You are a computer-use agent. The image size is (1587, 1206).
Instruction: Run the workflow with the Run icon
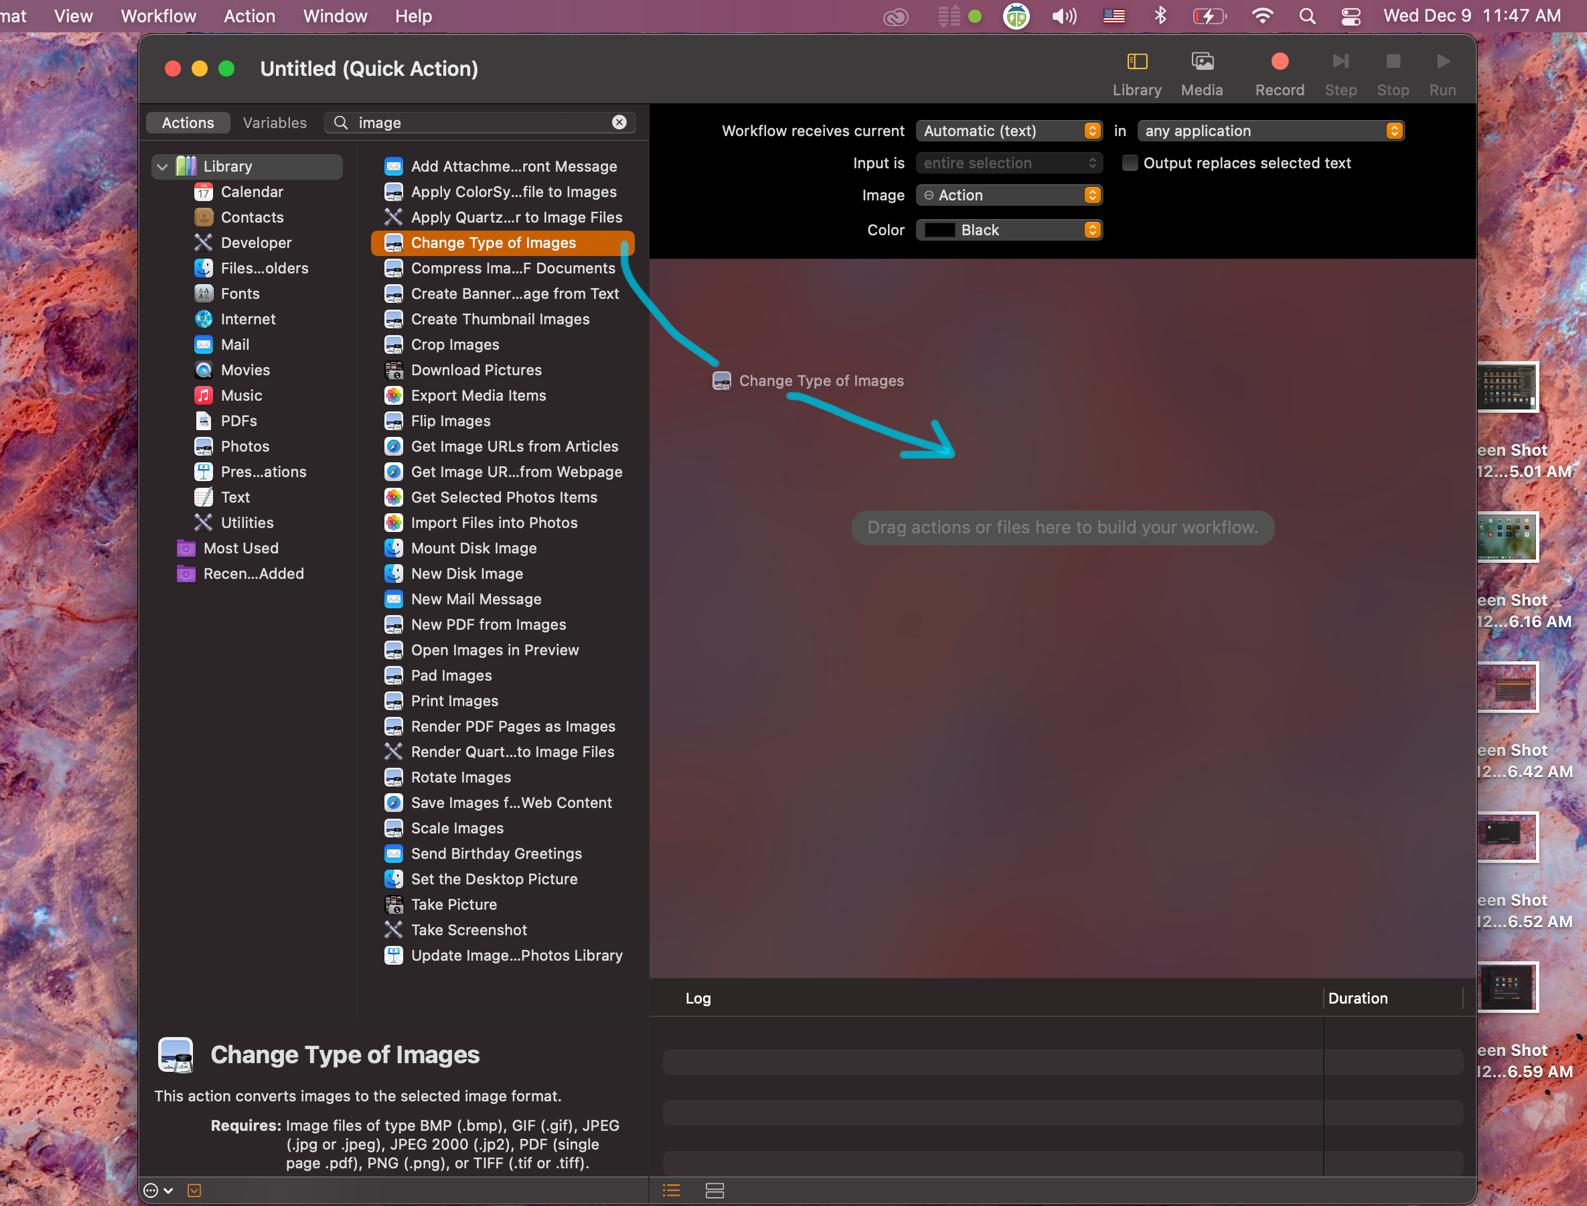1443,62
